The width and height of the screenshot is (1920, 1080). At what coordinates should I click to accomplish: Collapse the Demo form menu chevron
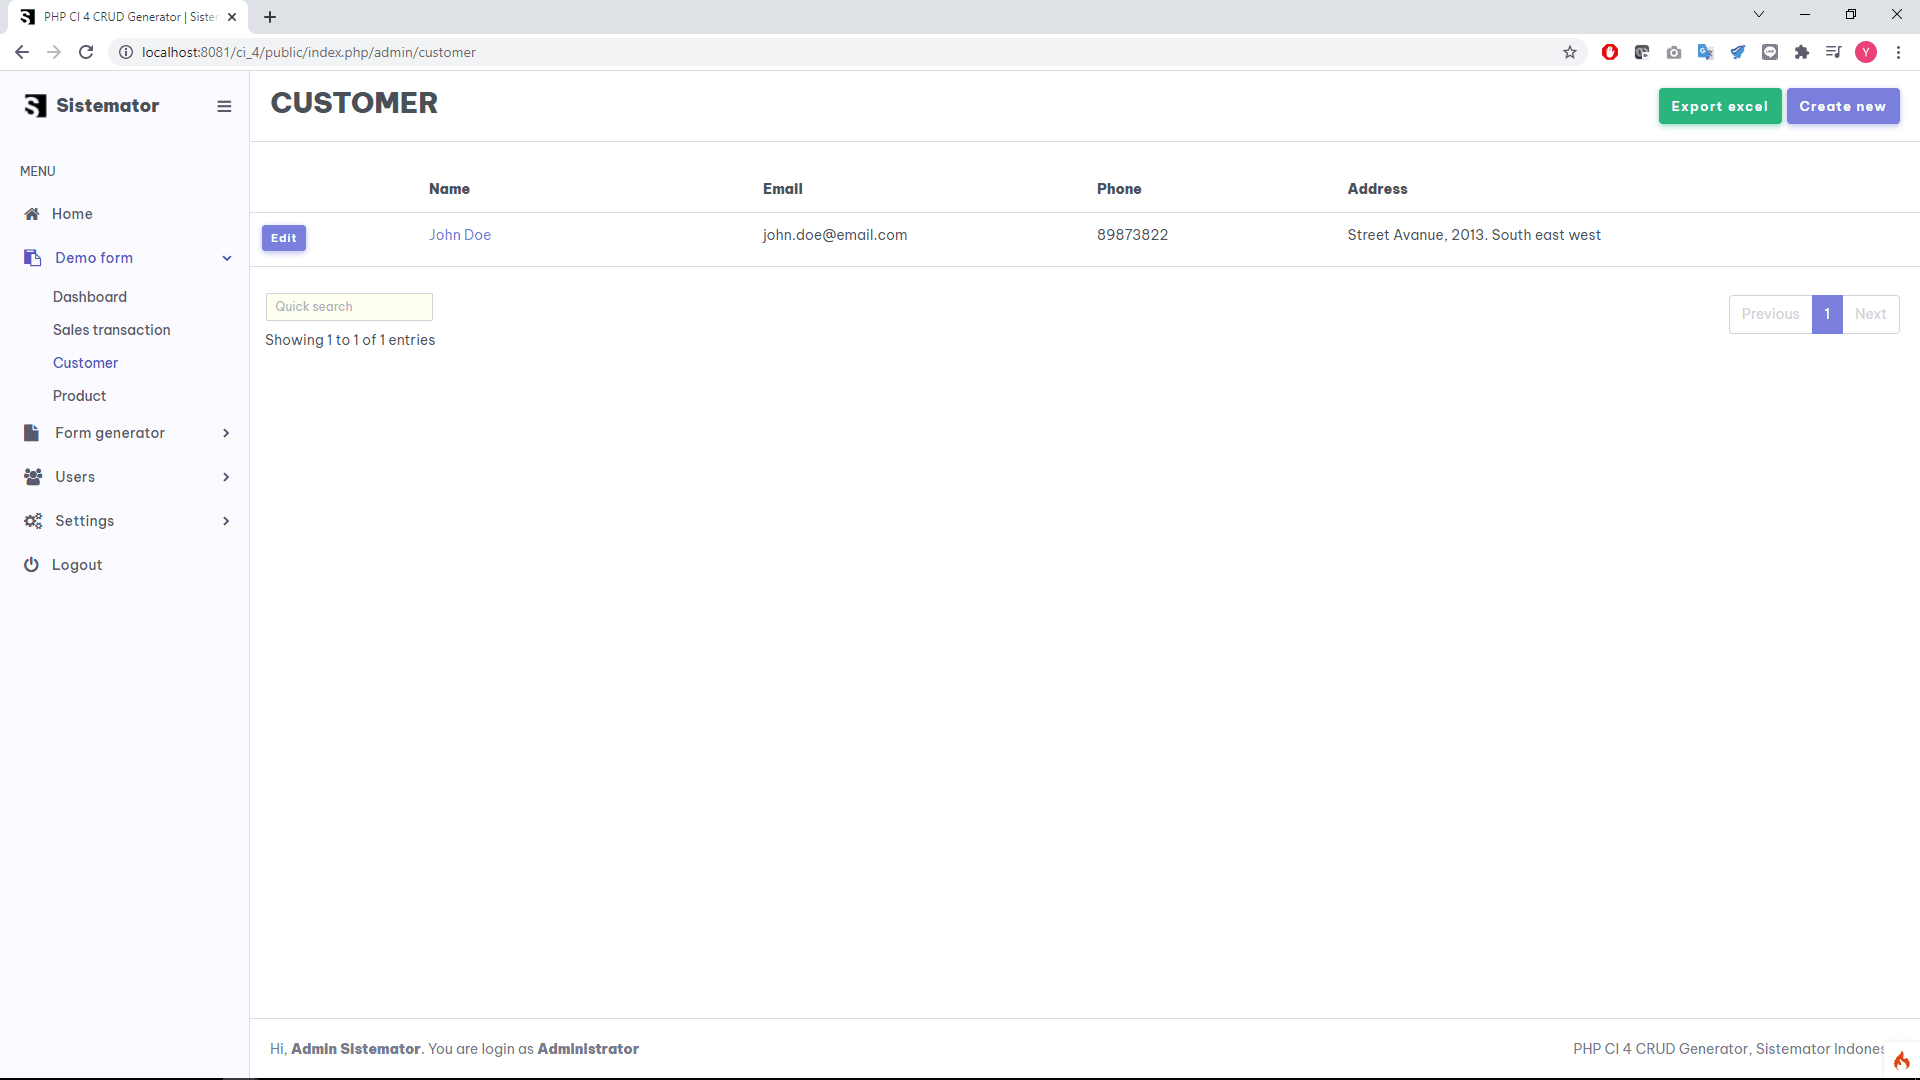(227, 258)
